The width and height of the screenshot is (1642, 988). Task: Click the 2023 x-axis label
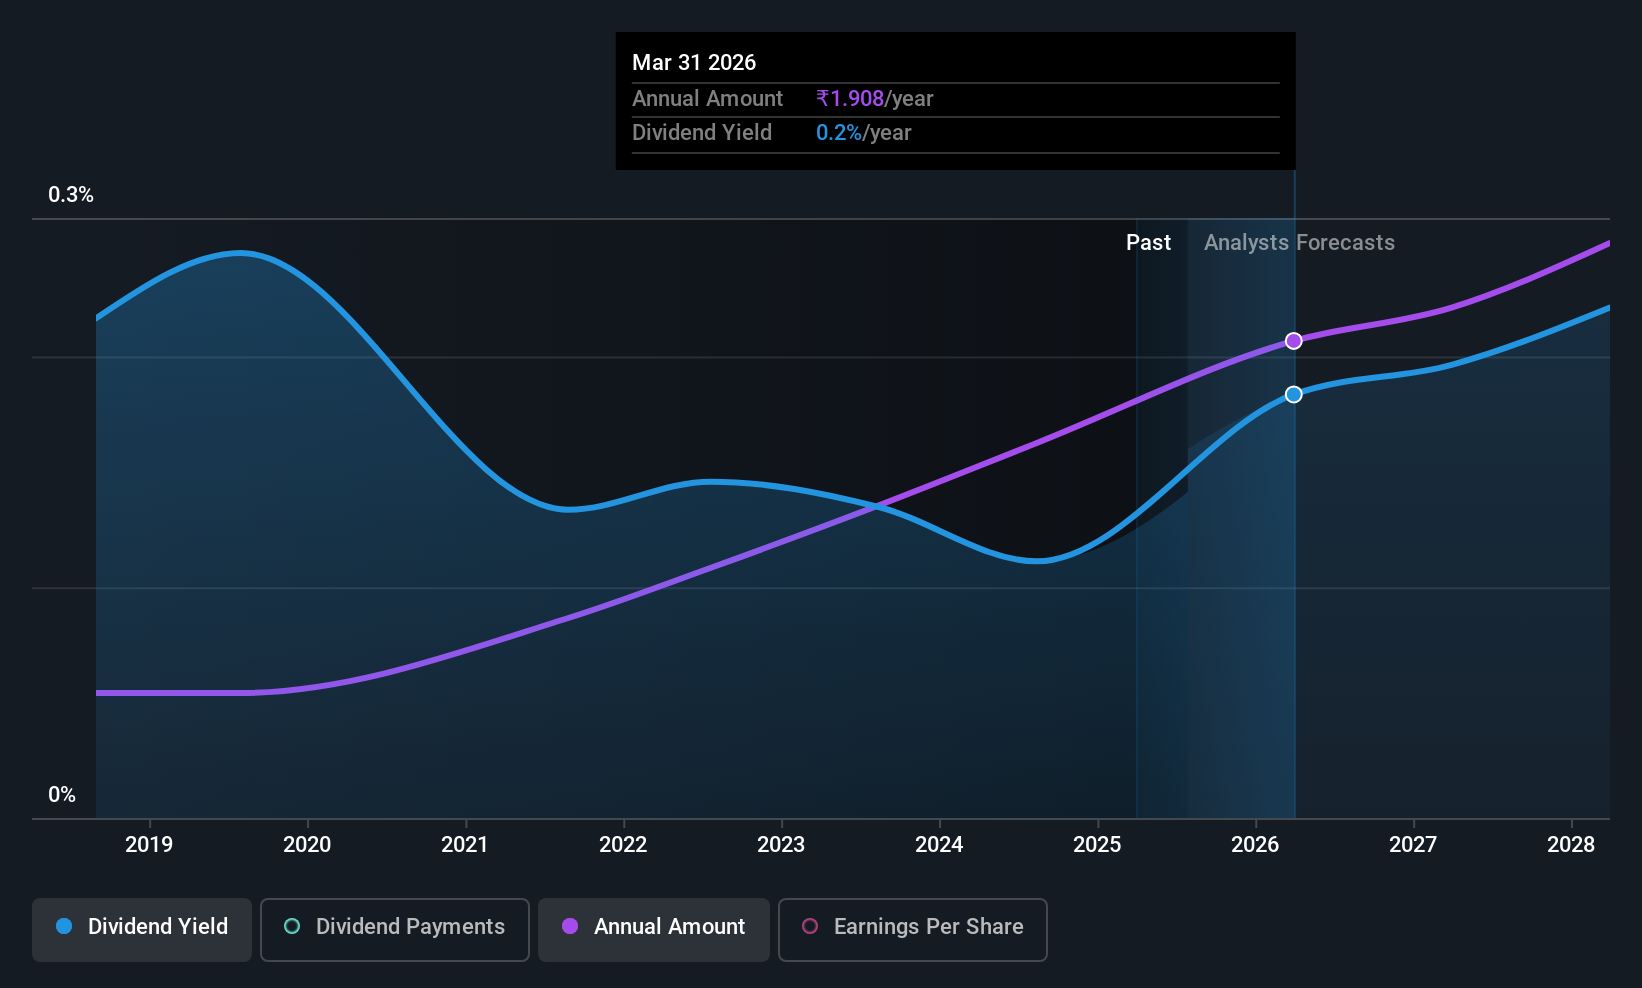pyautogui.click(x=781, y=845)
